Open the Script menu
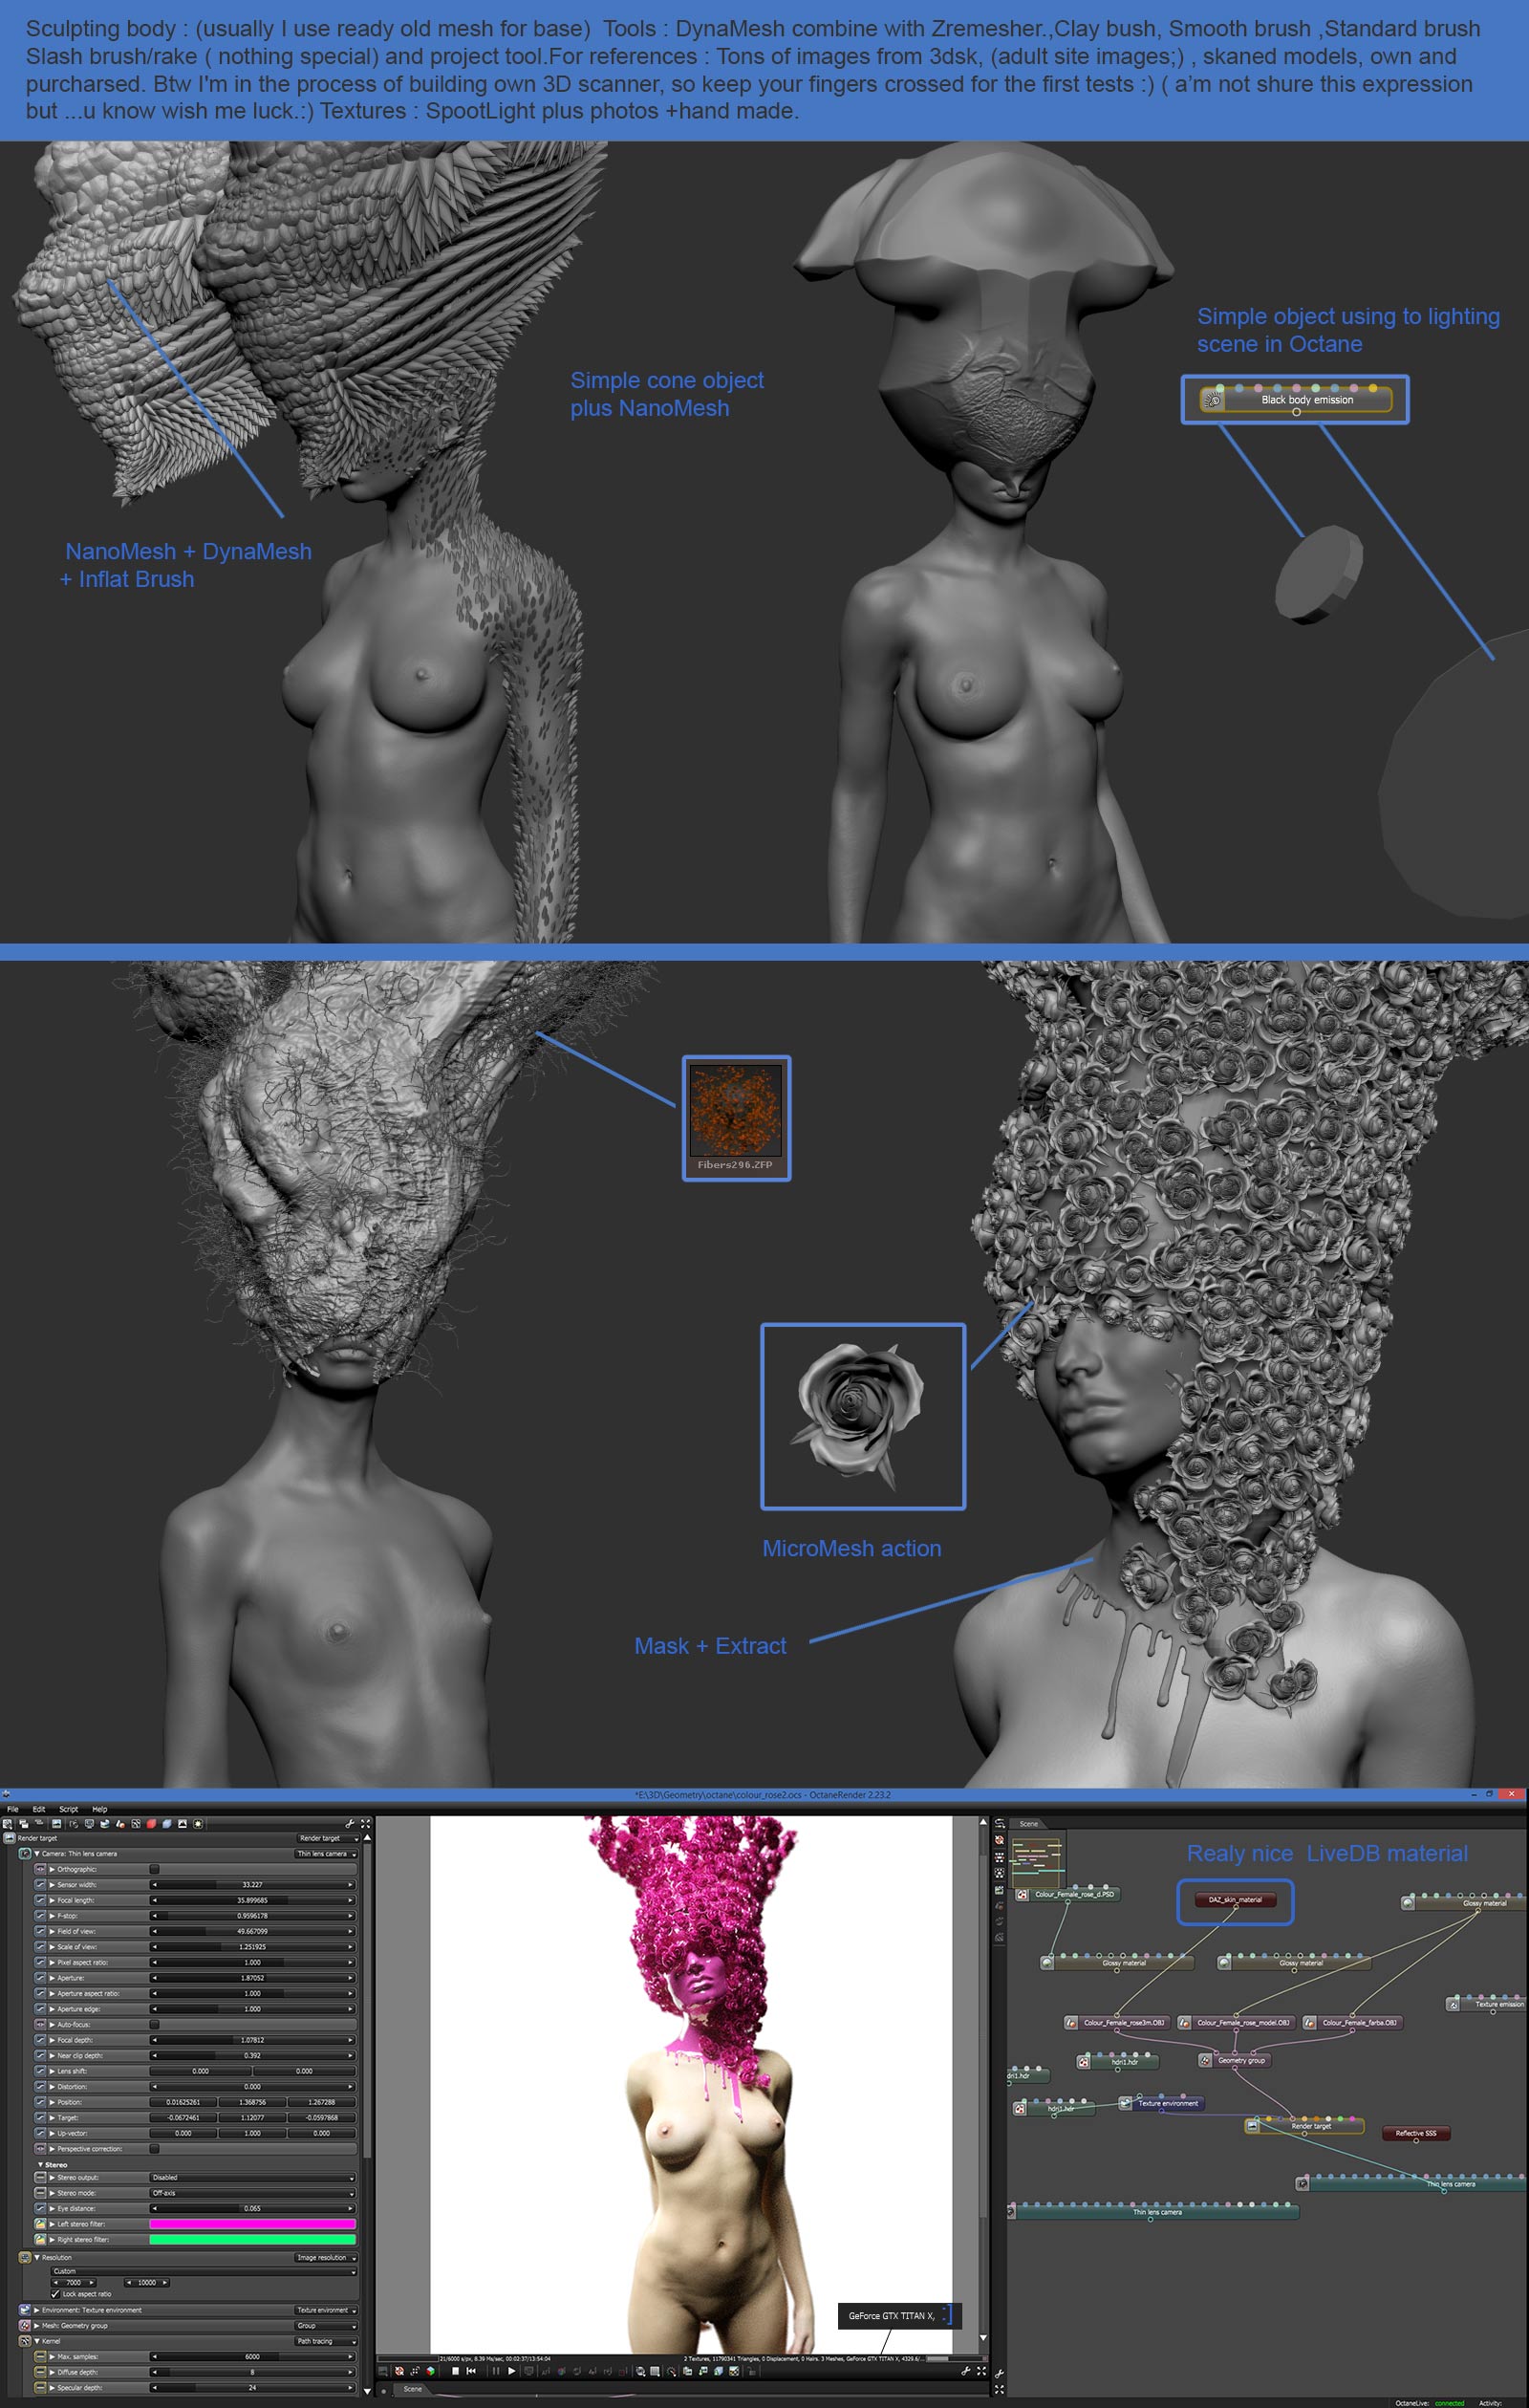This screenshot has height=2408, width=1529. pos(69,1809)
